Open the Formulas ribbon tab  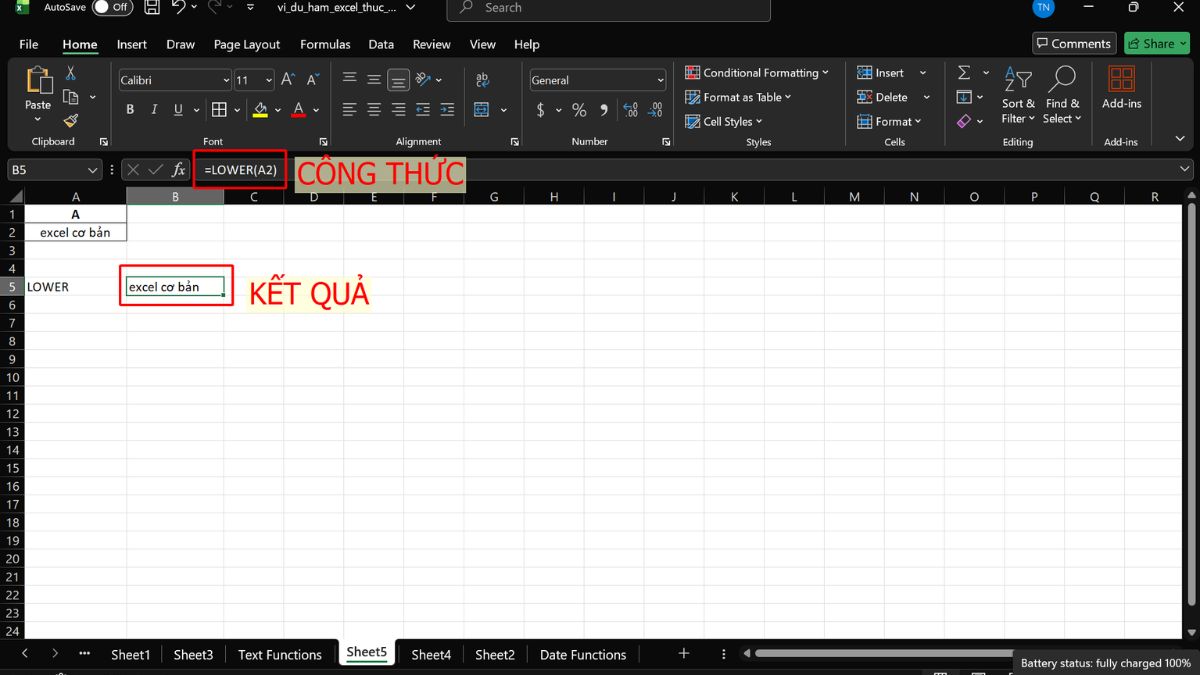click(325, 44)
